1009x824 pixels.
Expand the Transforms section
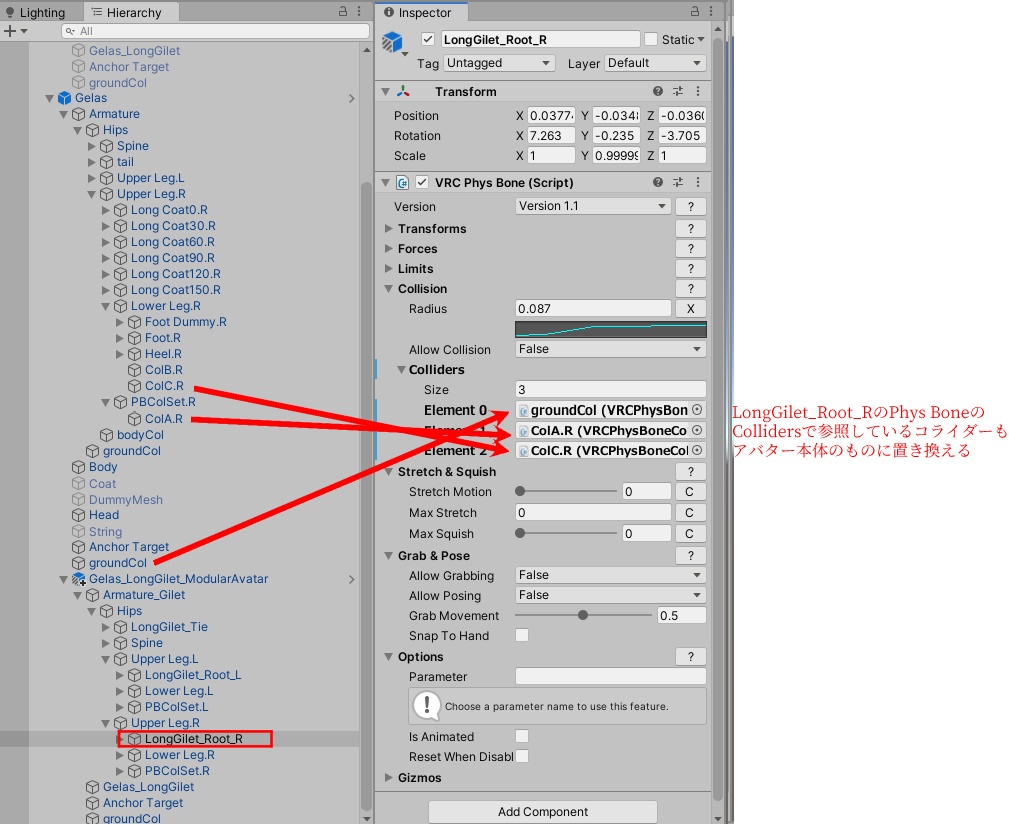[389, 228]
